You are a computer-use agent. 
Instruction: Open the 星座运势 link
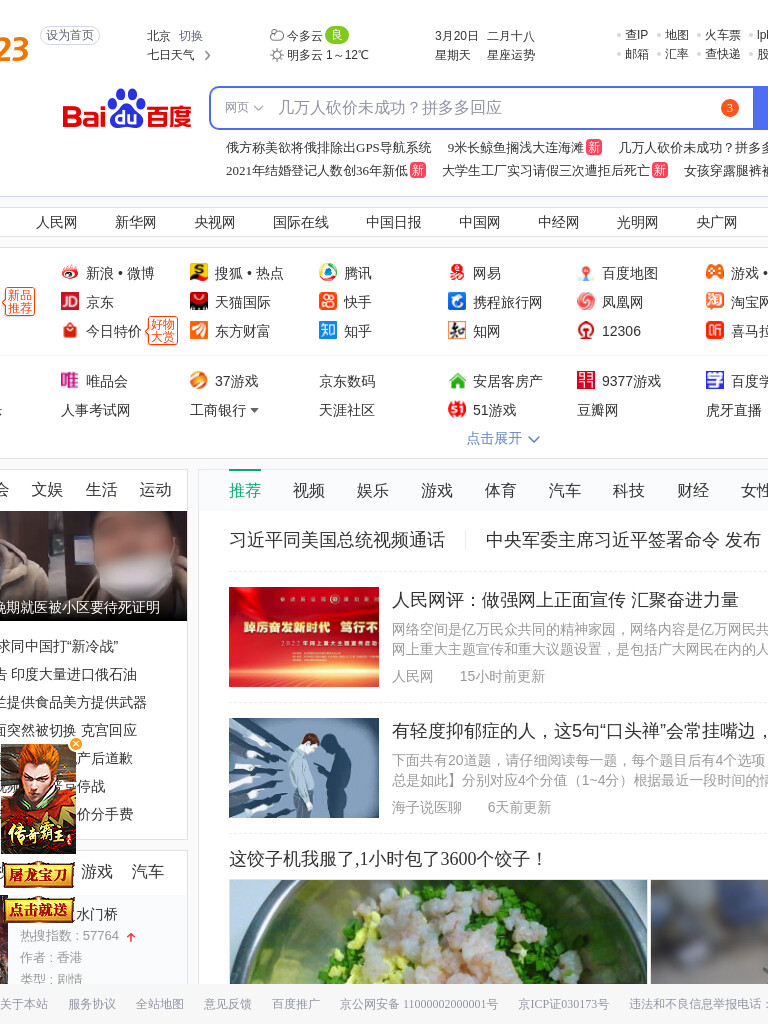pos(511,56)
